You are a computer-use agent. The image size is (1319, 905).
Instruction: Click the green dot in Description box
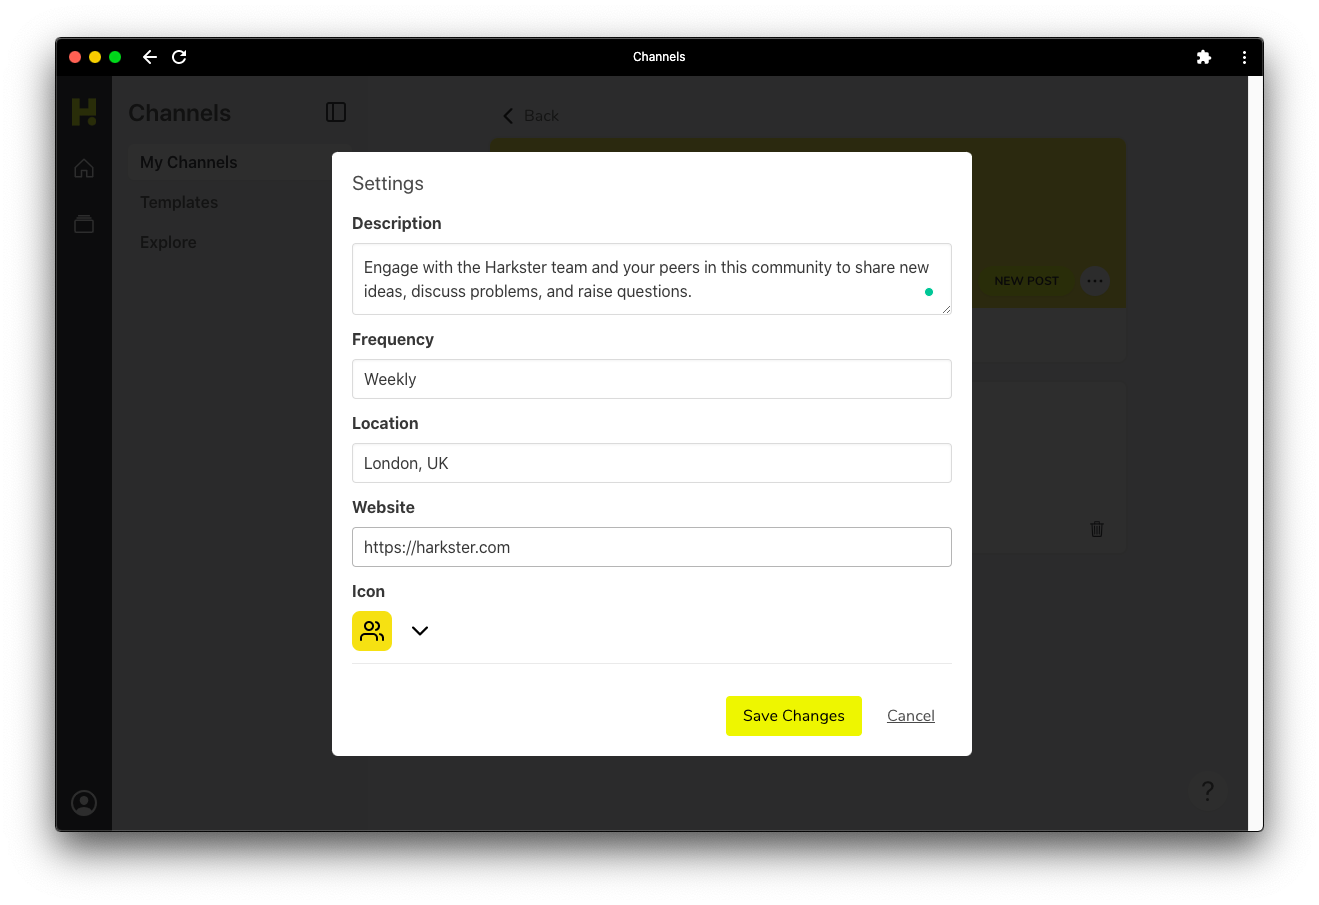[x=929, y=292]
